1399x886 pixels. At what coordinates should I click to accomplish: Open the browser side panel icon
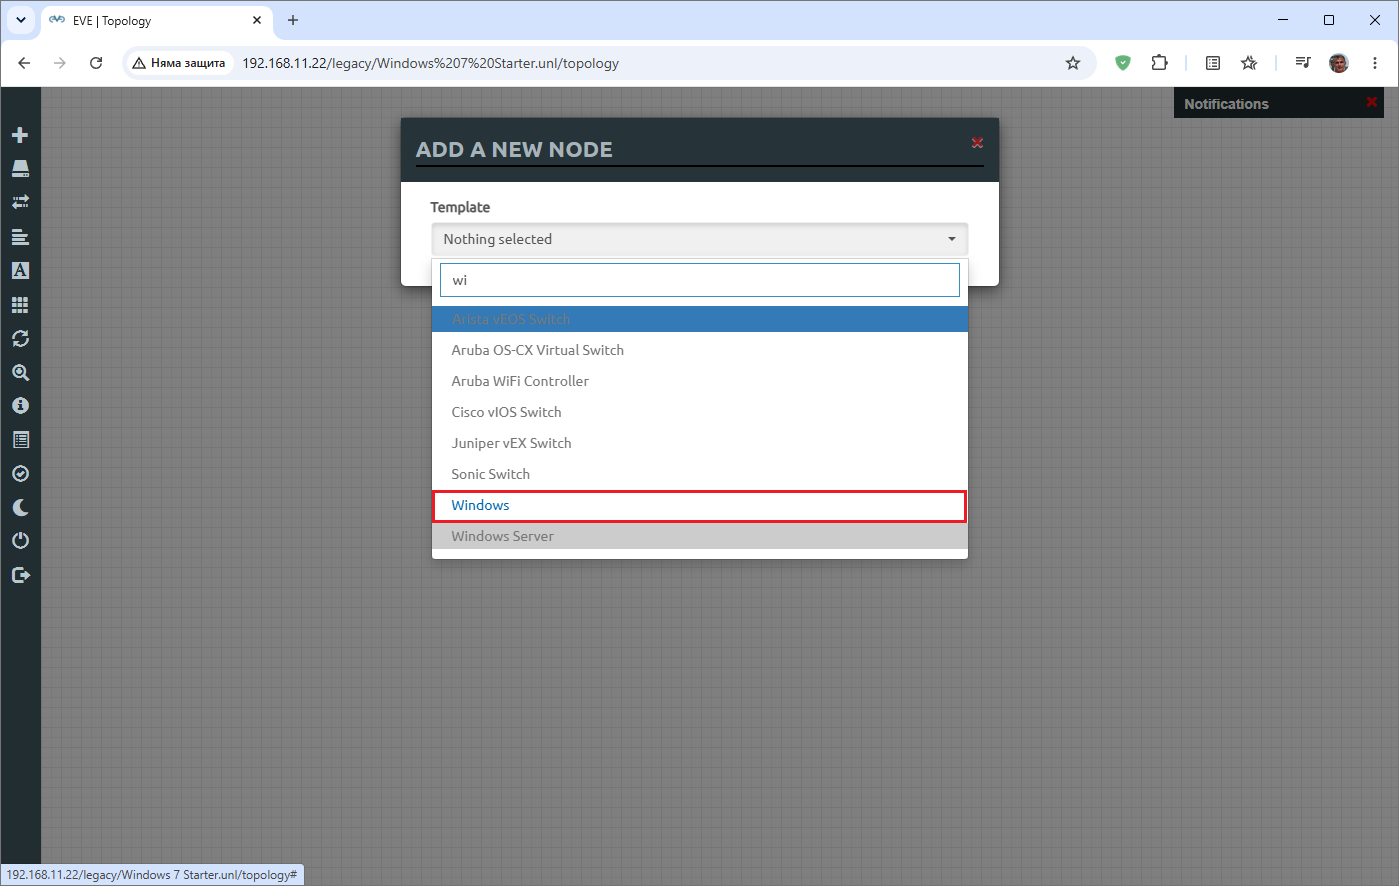pyautogui.click(x=1213, y=63)
